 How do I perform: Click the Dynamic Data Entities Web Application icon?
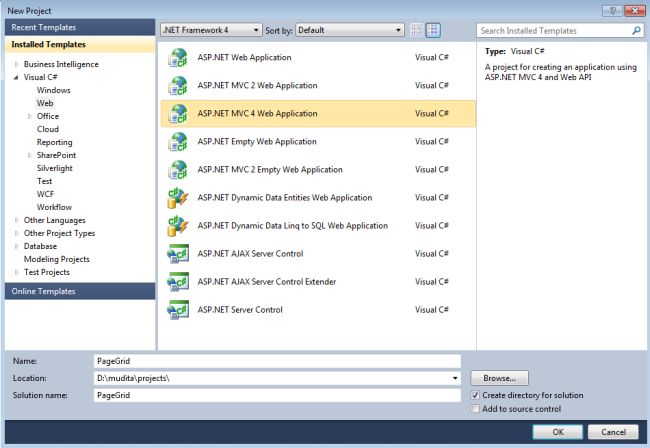click(x=178, y=198)
